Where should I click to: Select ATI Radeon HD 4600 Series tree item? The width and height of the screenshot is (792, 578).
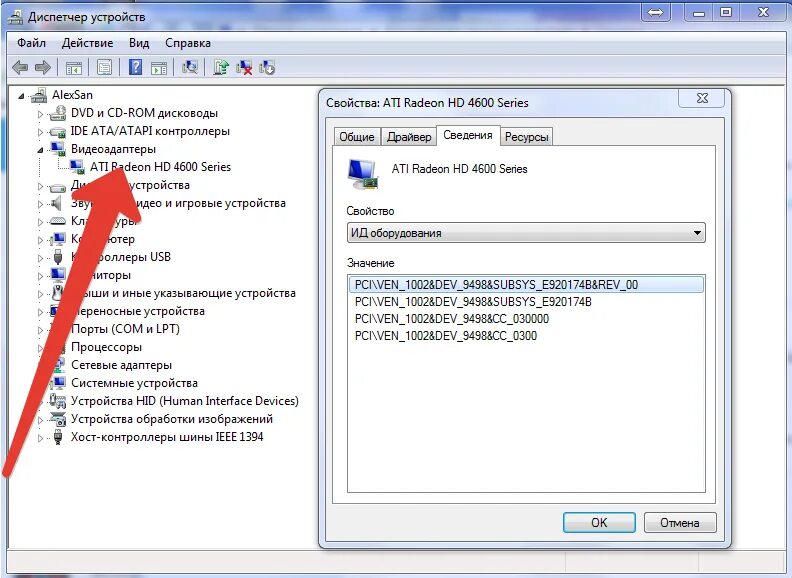(x=160, y=167)
